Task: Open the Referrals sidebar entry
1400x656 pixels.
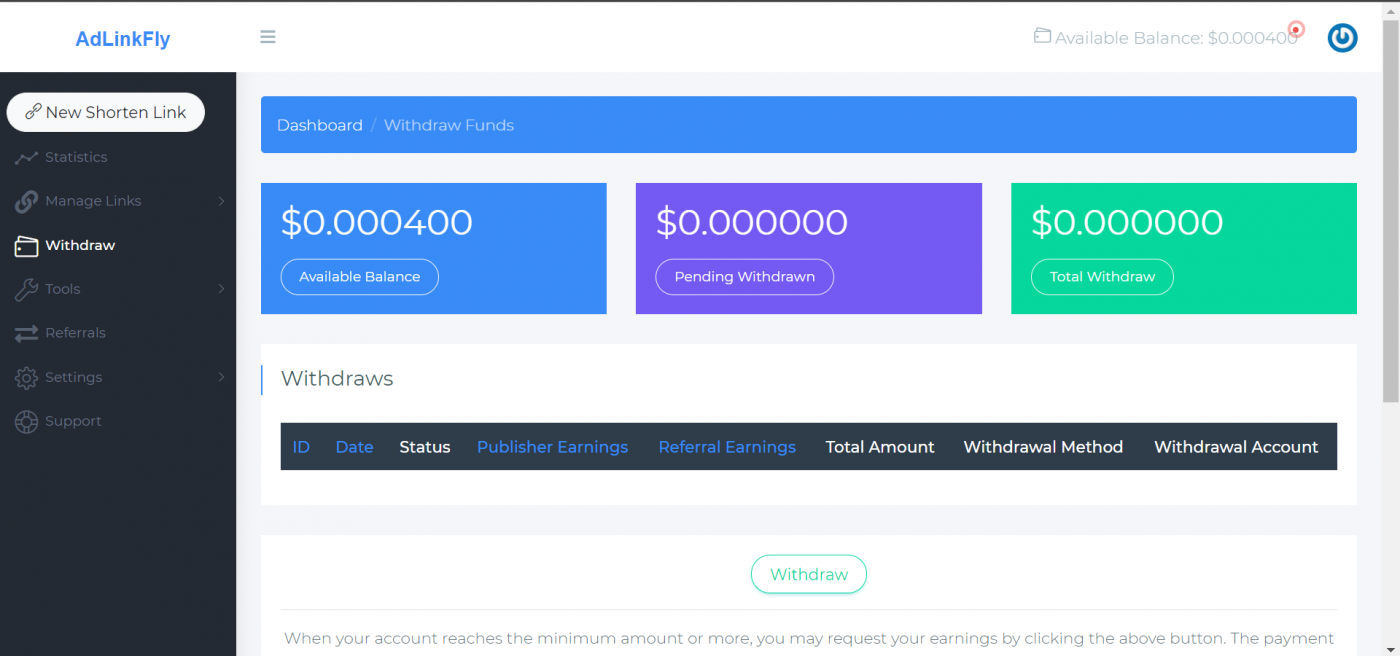Action: pyautogui.click(x=76, y=333)
